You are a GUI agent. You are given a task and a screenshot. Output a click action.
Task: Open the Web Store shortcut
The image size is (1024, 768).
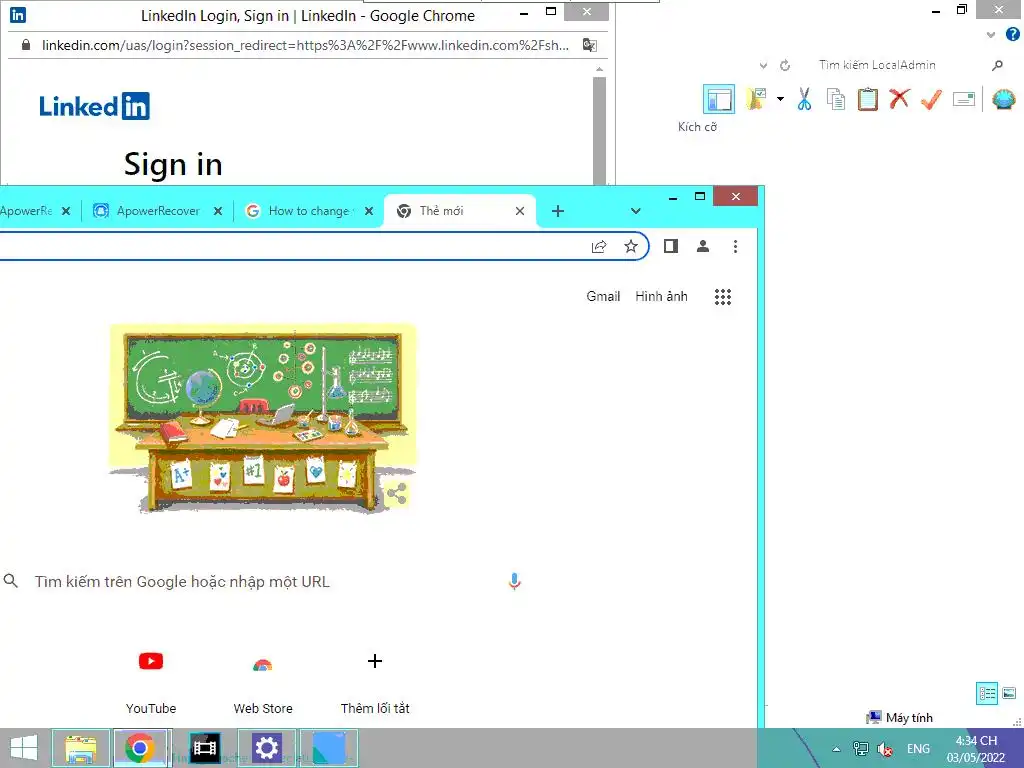[x=263, y=682]
